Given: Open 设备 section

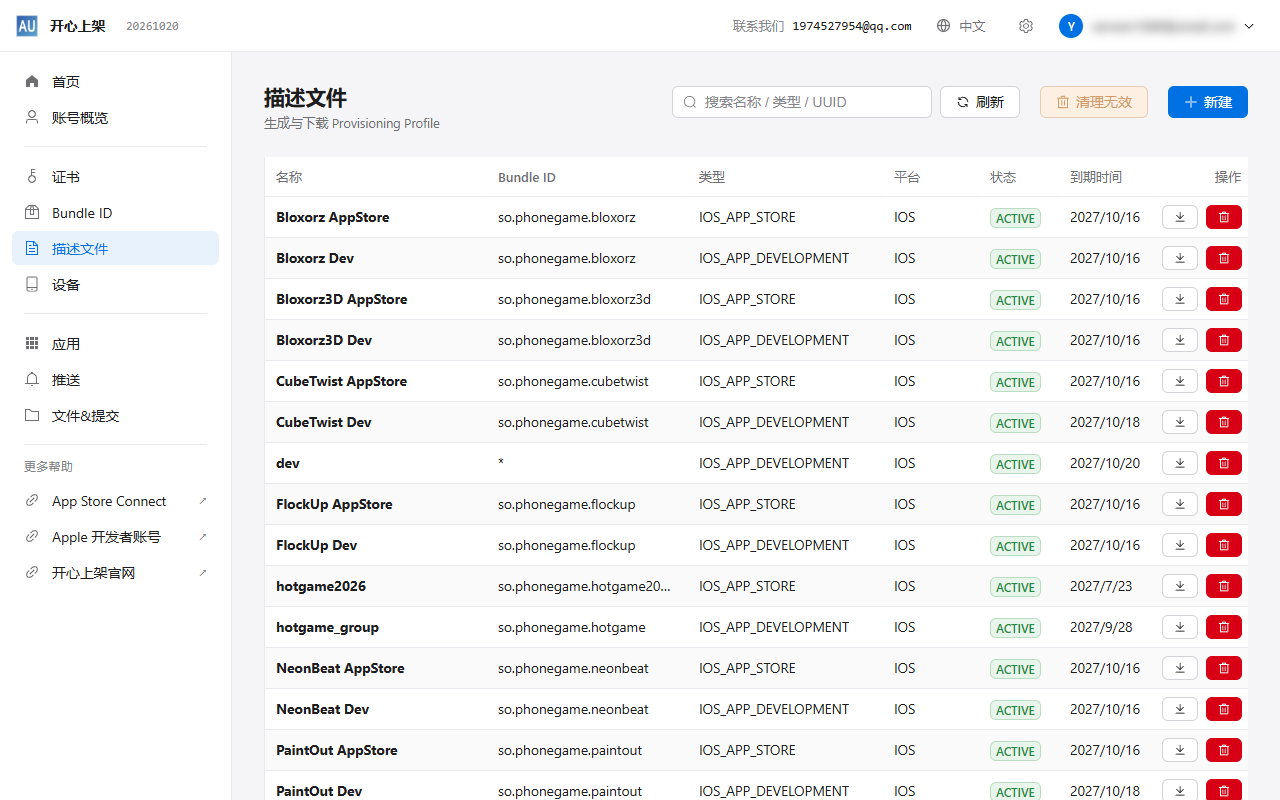Looking at the screenshot, I should (115, 285).
